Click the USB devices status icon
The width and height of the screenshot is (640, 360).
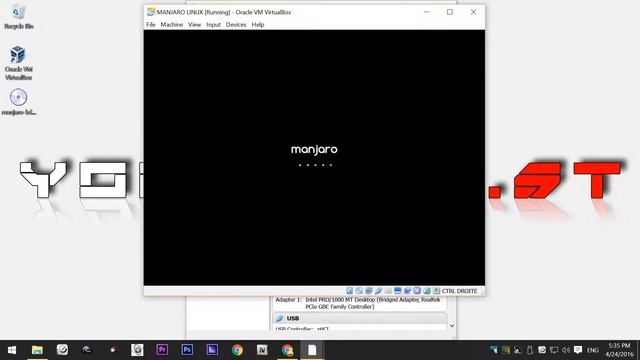pos(378,291)
